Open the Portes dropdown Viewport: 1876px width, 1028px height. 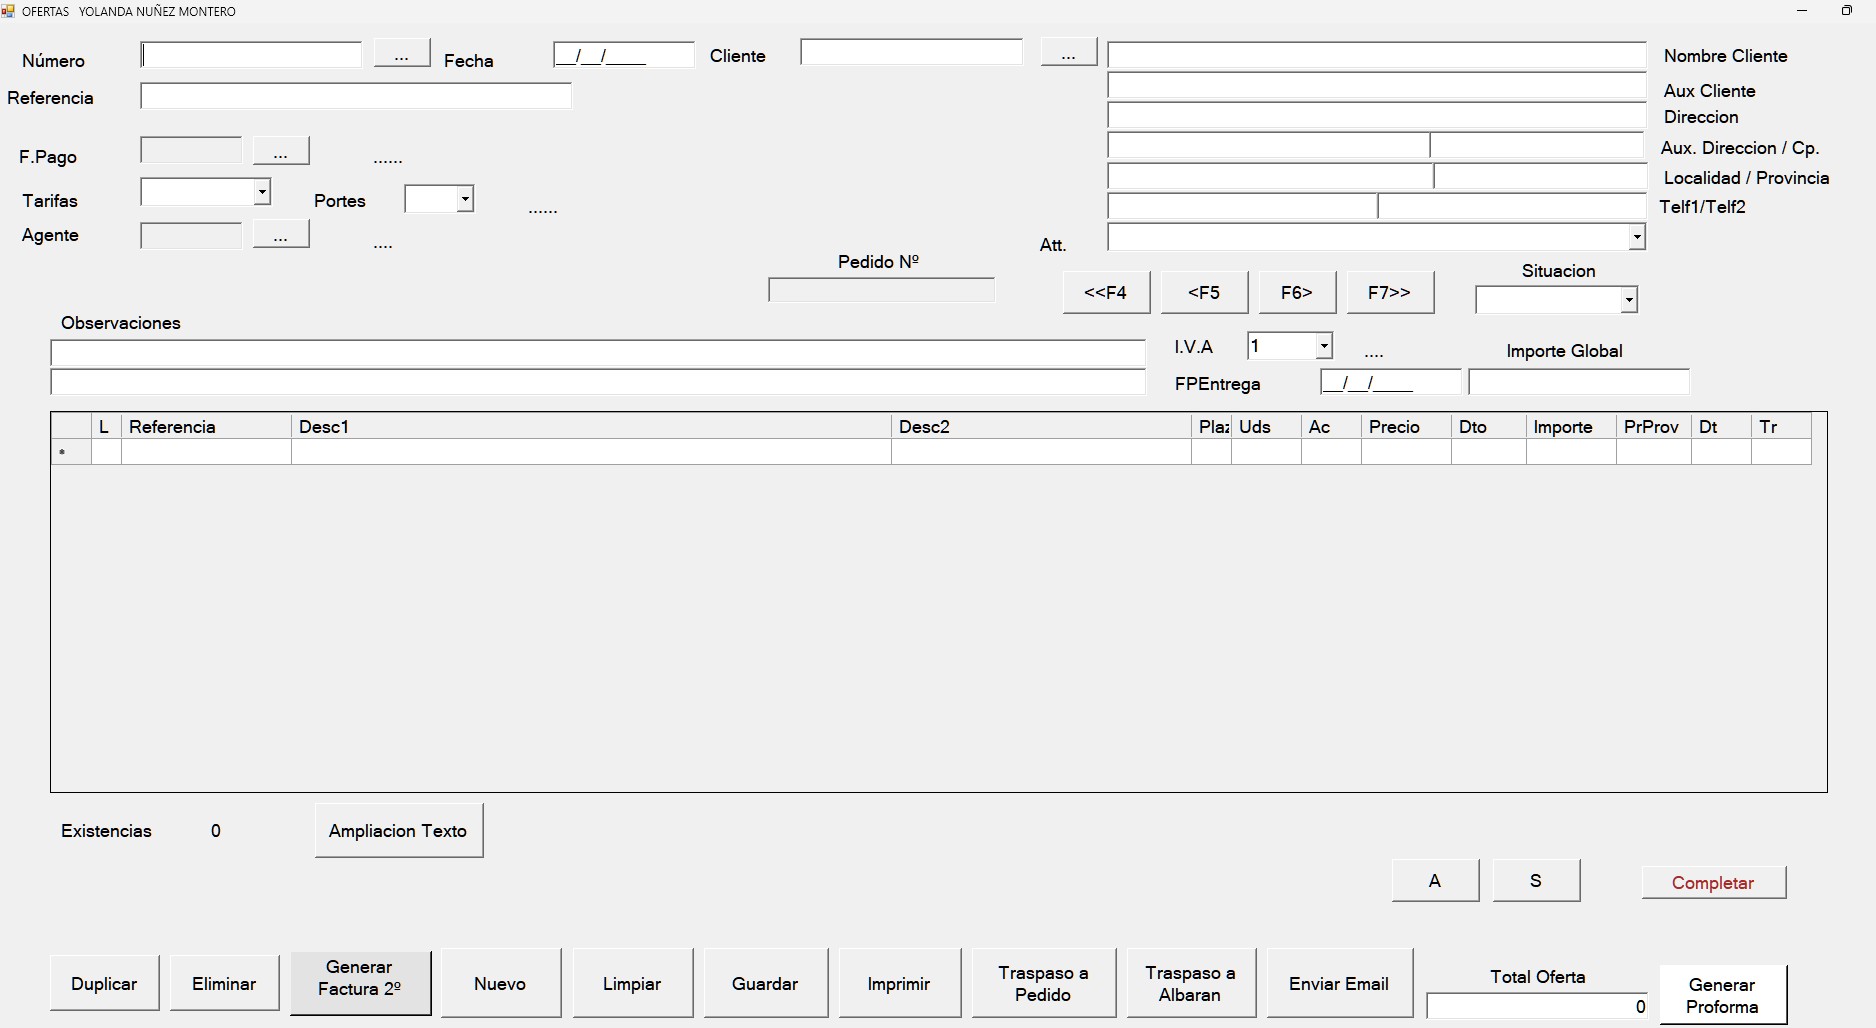click(464, 199)
